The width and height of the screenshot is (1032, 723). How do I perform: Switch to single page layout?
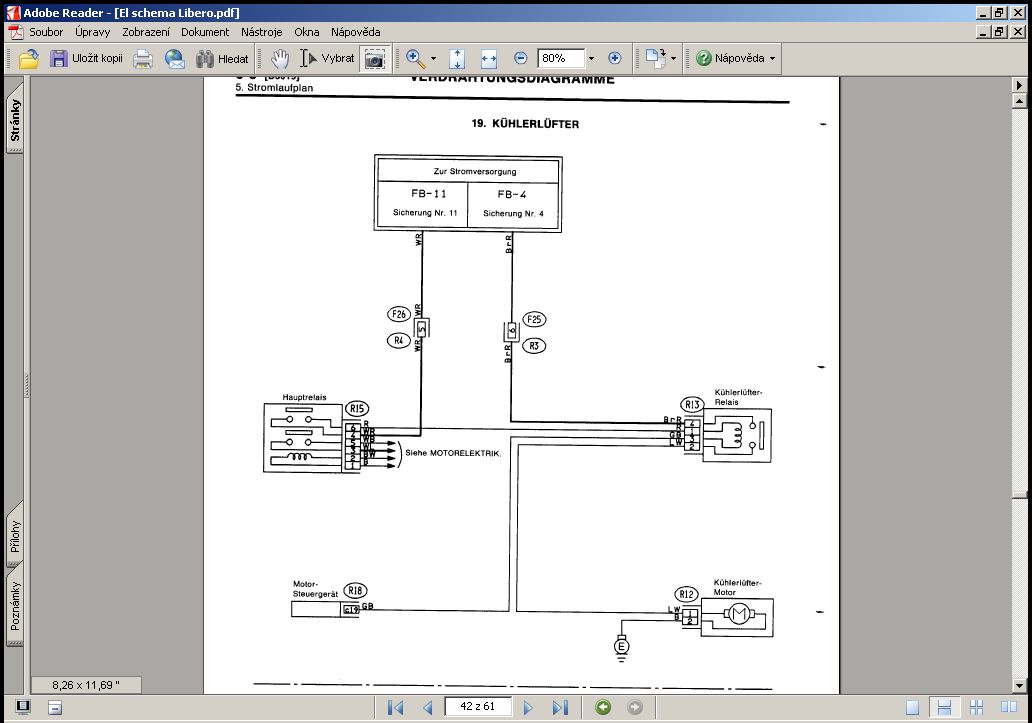(912, 708)
